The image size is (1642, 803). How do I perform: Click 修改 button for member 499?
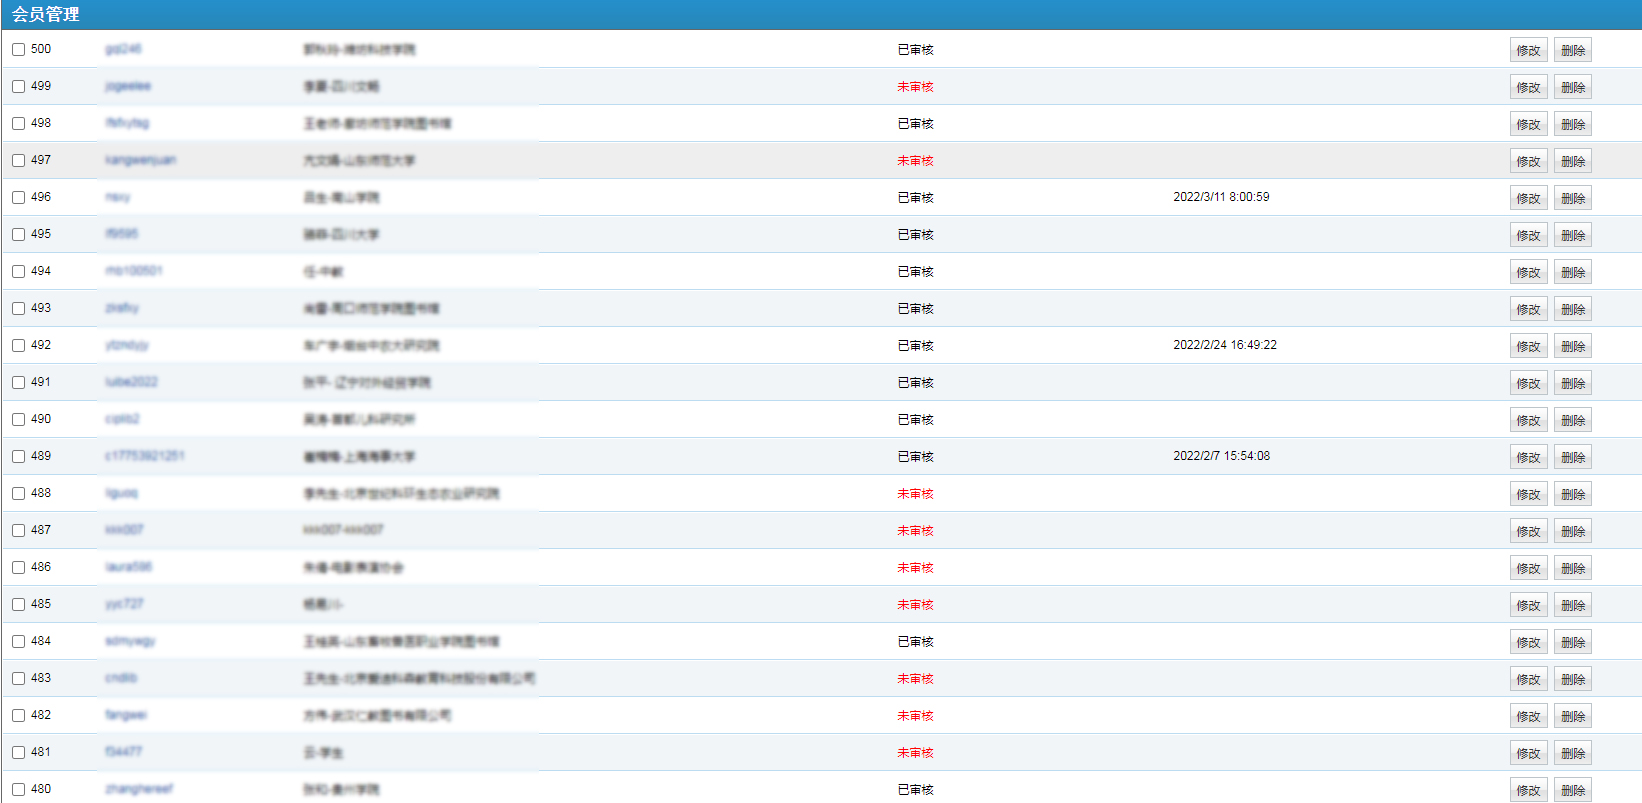(x=1528, y=87)
